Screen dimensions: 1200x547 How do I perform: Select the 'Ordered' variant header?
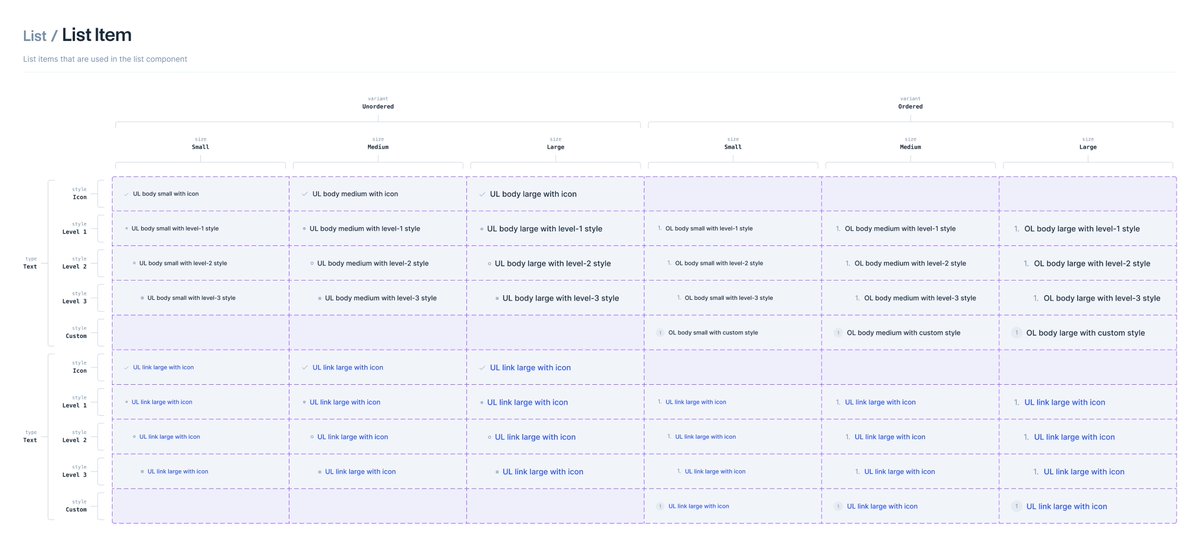pyautogui.click(x=910, y=106)
